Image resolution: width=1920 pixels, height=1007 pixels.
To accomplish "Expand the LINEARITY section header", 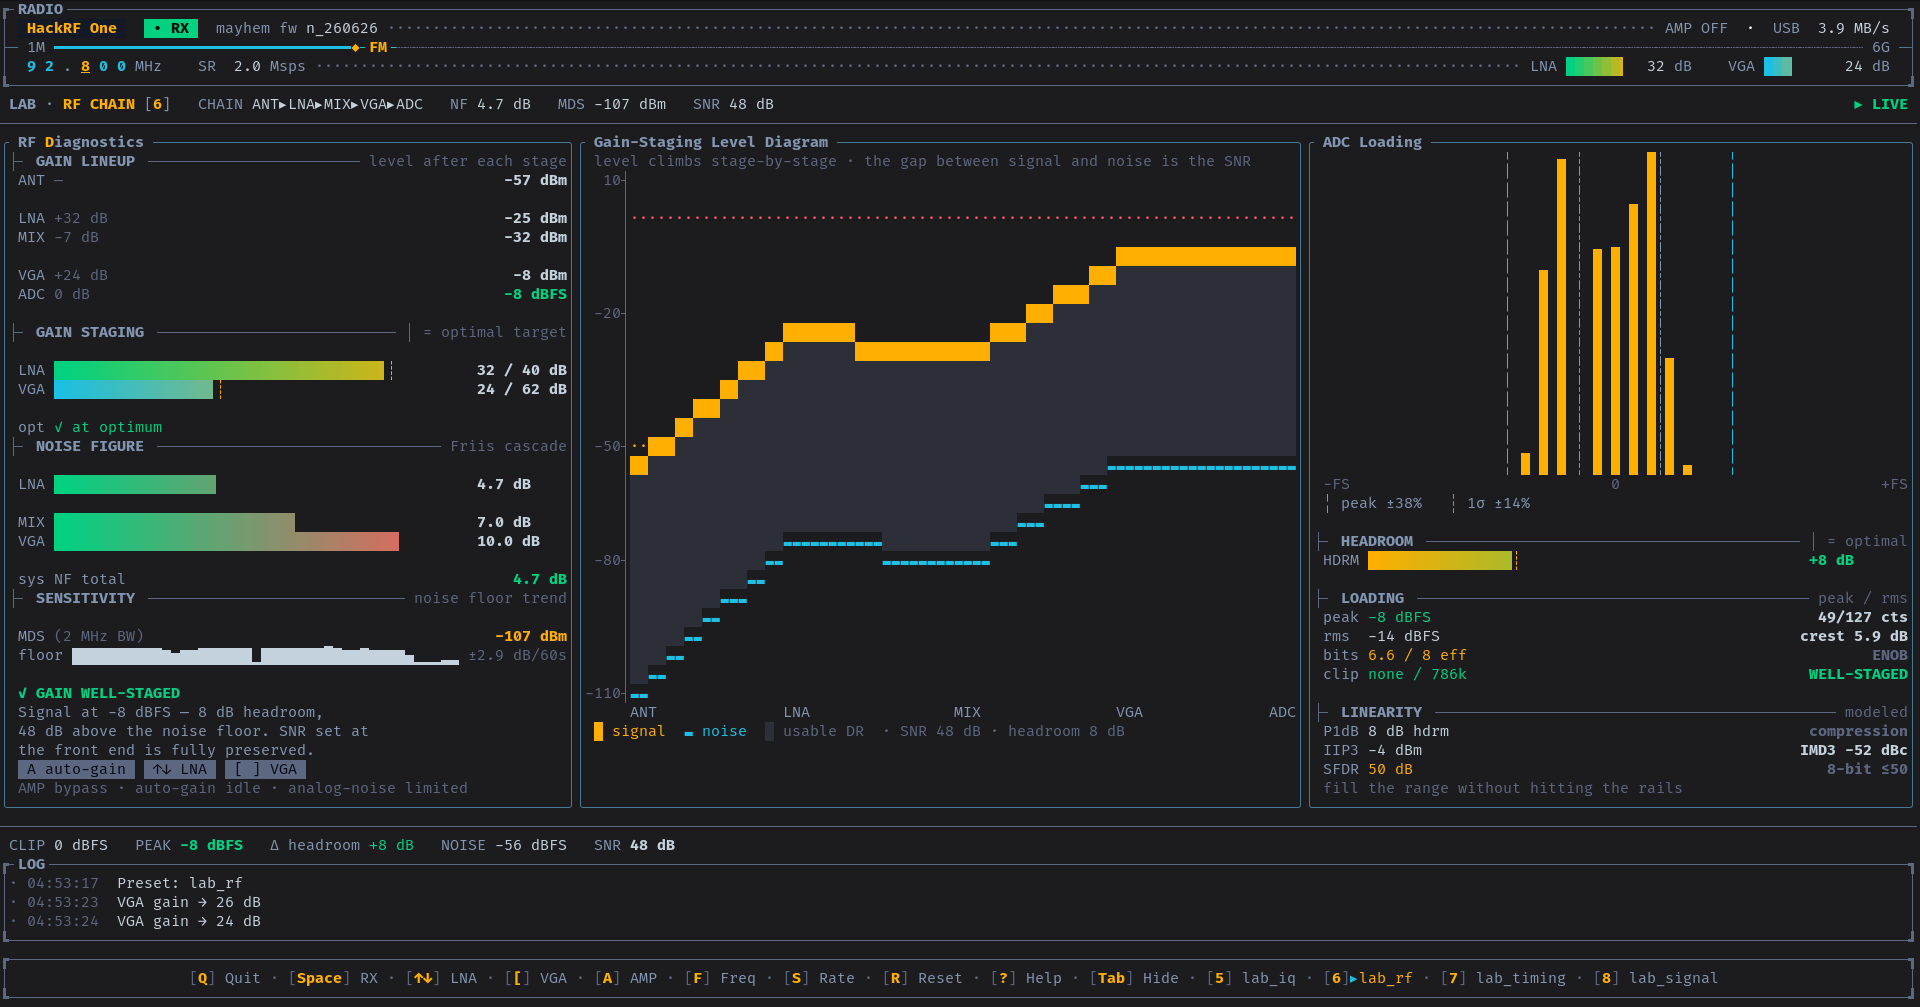I will coord(1381,712).
